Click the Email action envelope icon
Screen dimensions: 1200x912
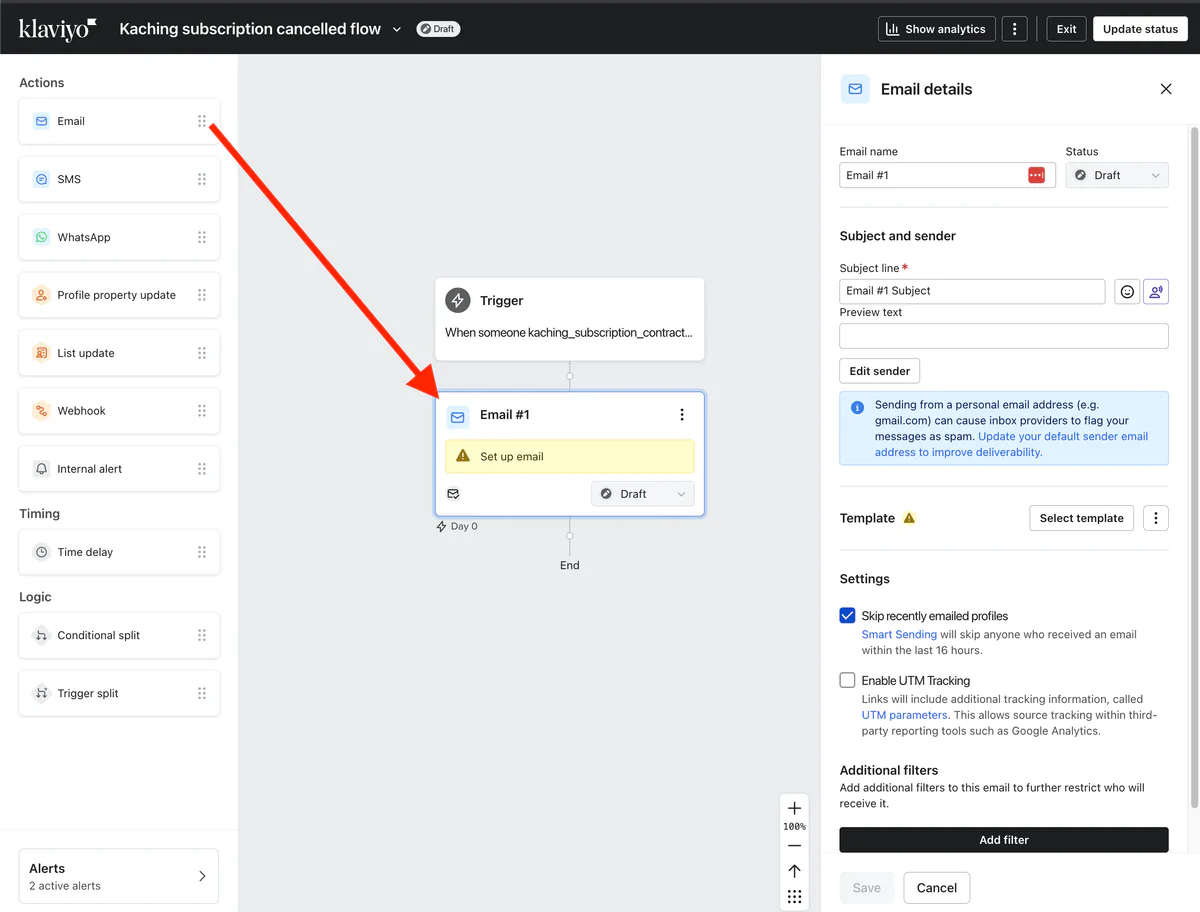click(41, 121)
